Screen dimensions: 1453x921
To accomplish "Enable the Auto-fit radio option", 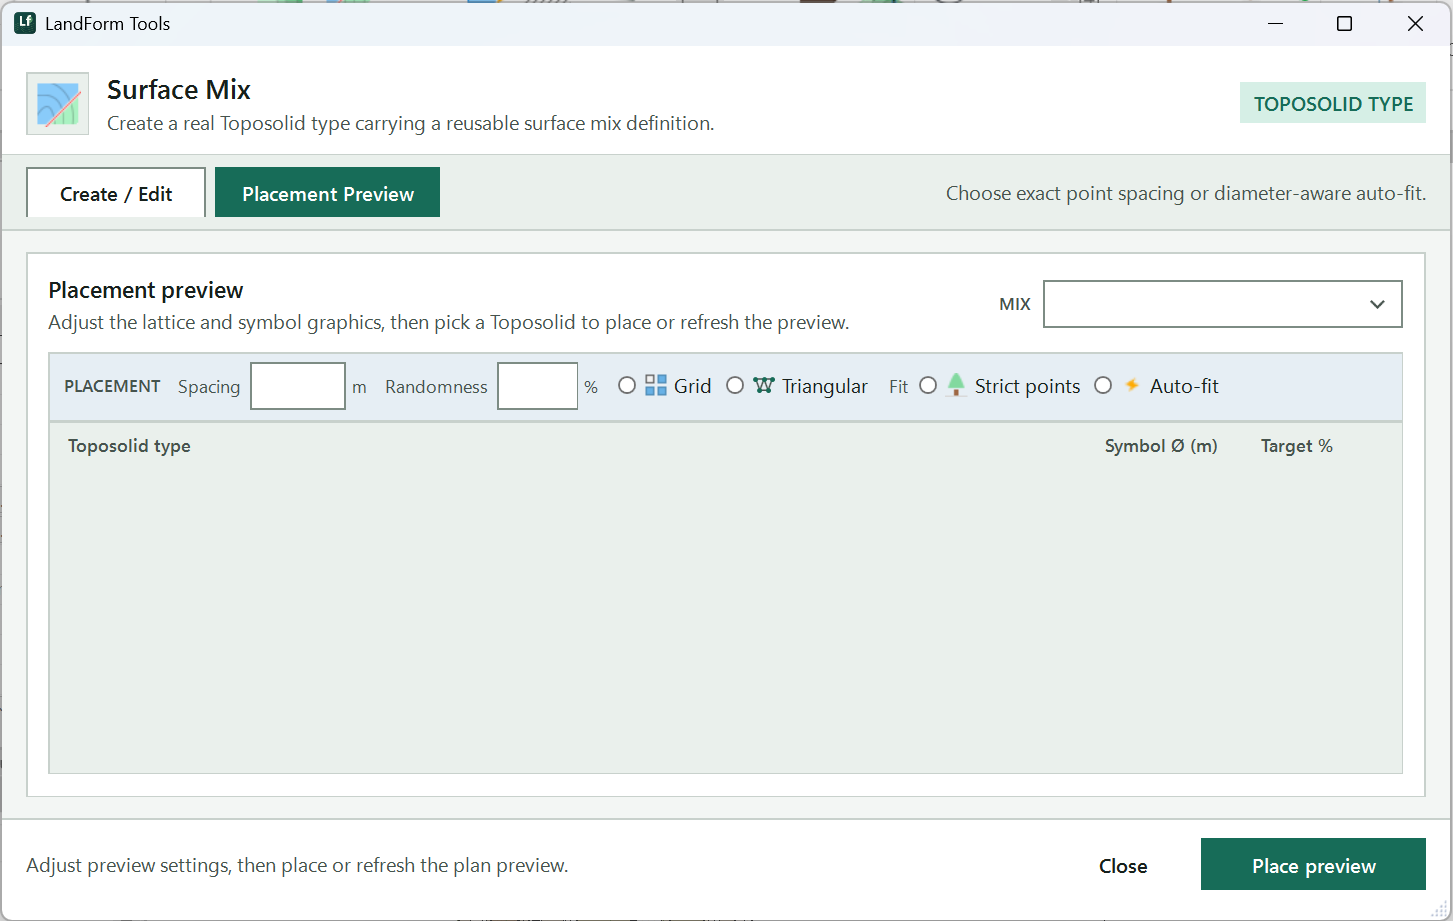I will [x=1103, y=386].
